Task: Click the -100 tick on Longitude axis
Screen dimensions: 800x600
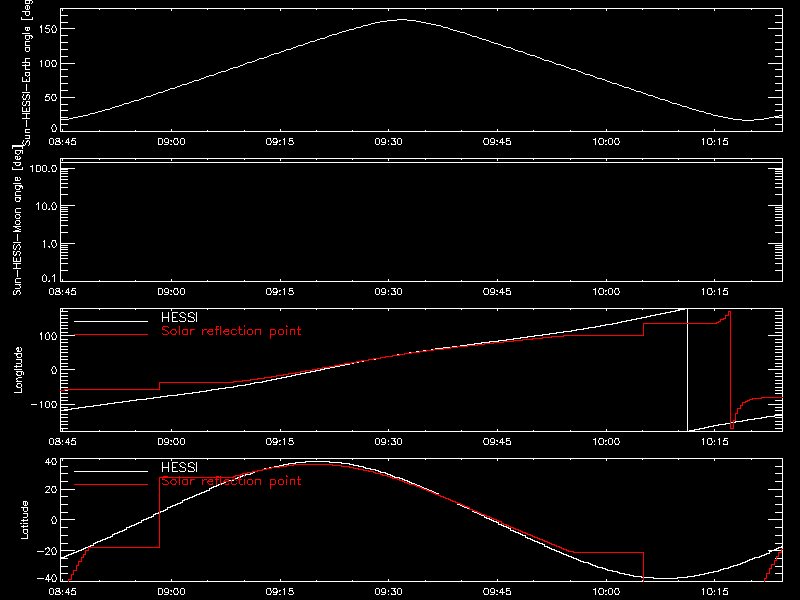Action: (44, 404)
